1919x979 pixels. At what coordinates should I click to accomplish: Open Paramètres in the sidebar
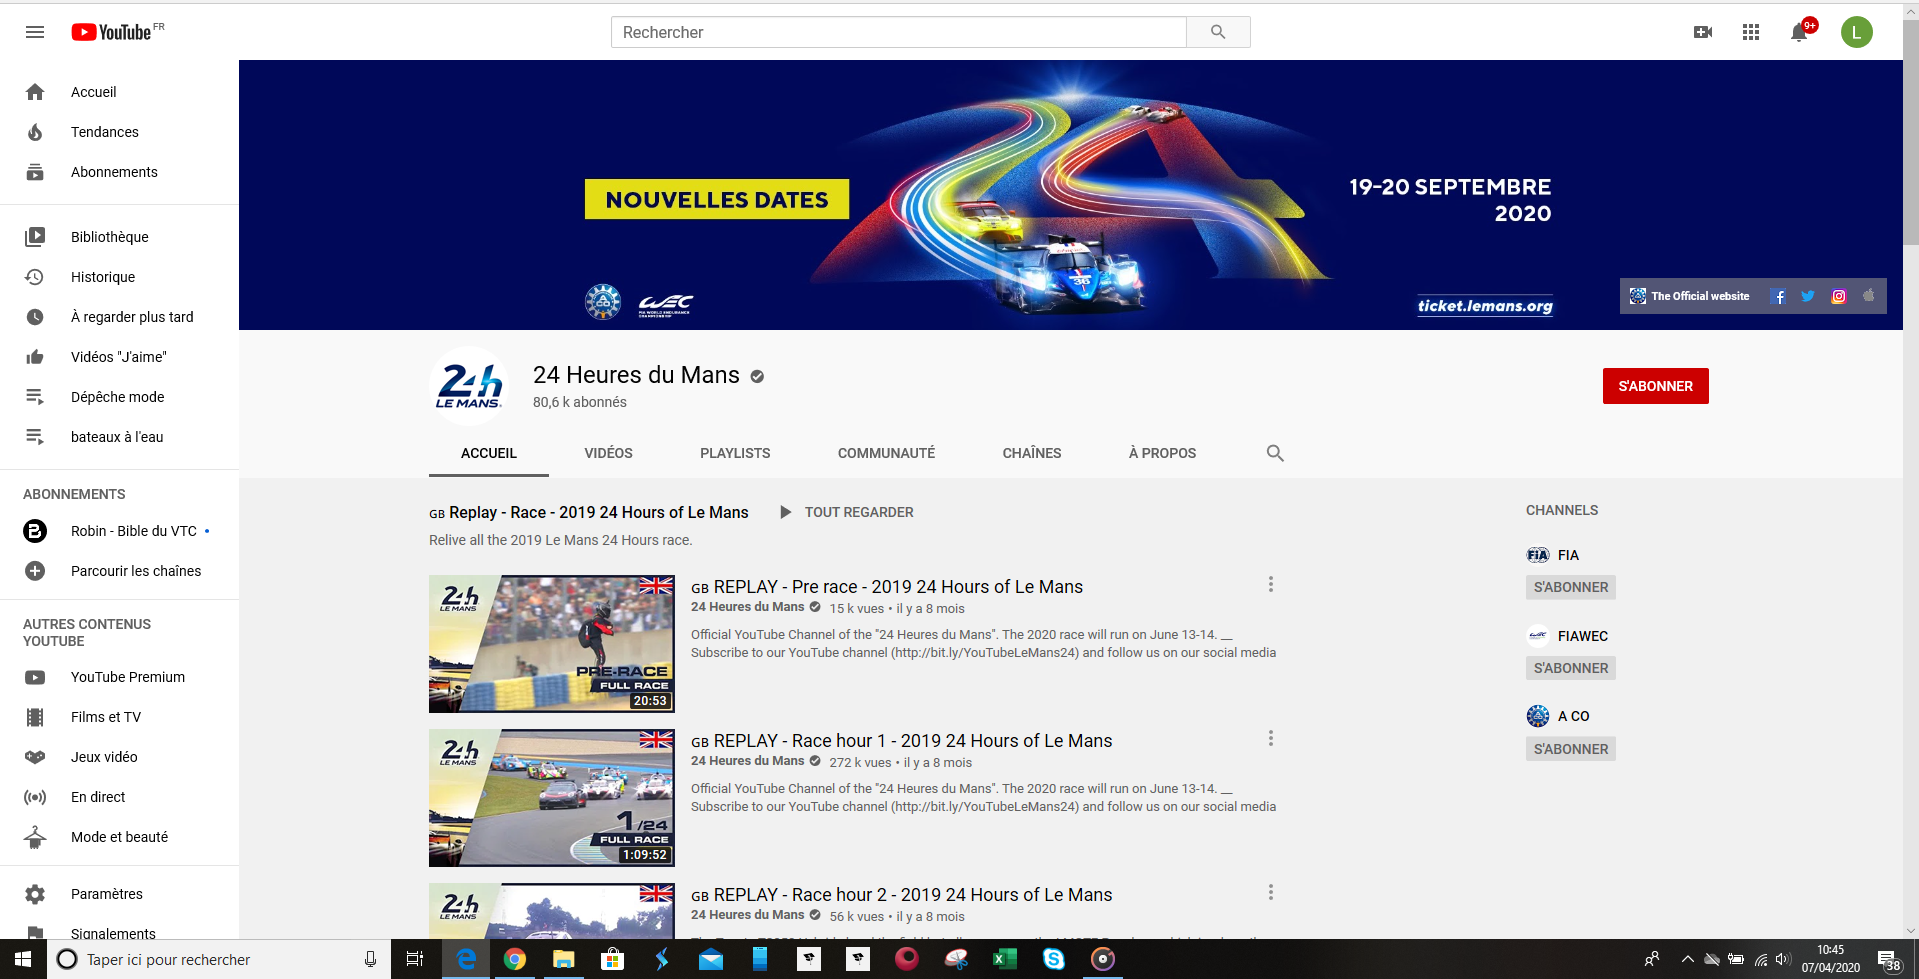click(119, 894)
